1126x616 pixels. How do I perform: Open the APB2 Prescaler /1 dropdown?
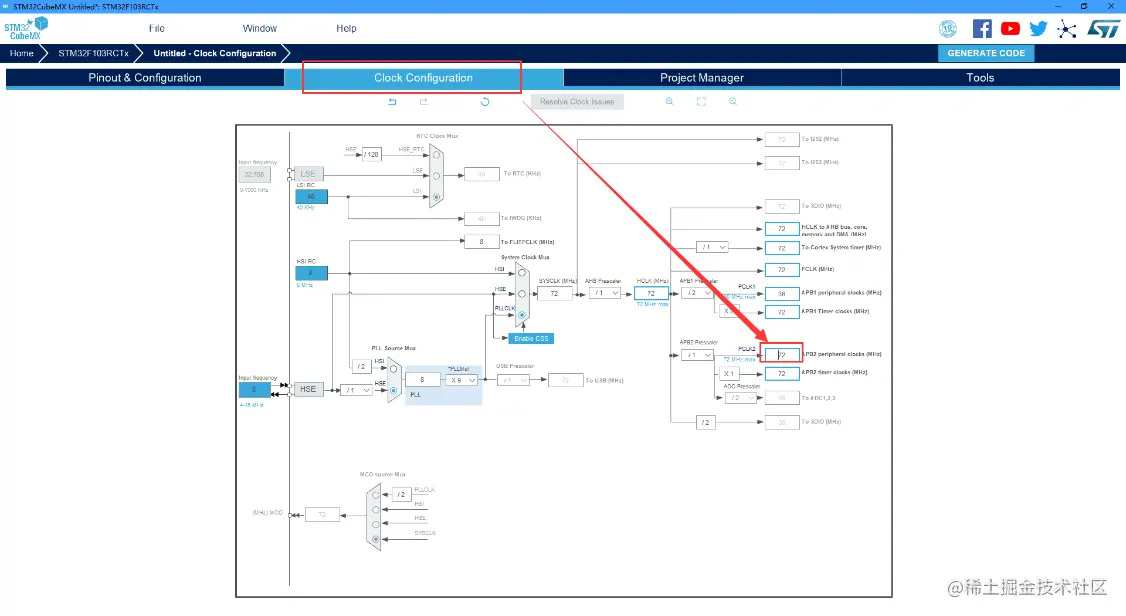(697, 355)
